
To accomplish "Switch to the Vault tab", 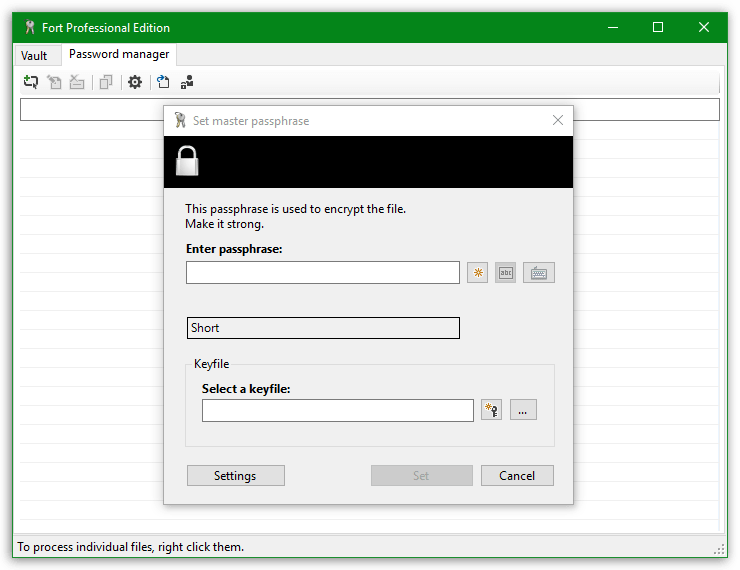I will click(x=34, y=56).
